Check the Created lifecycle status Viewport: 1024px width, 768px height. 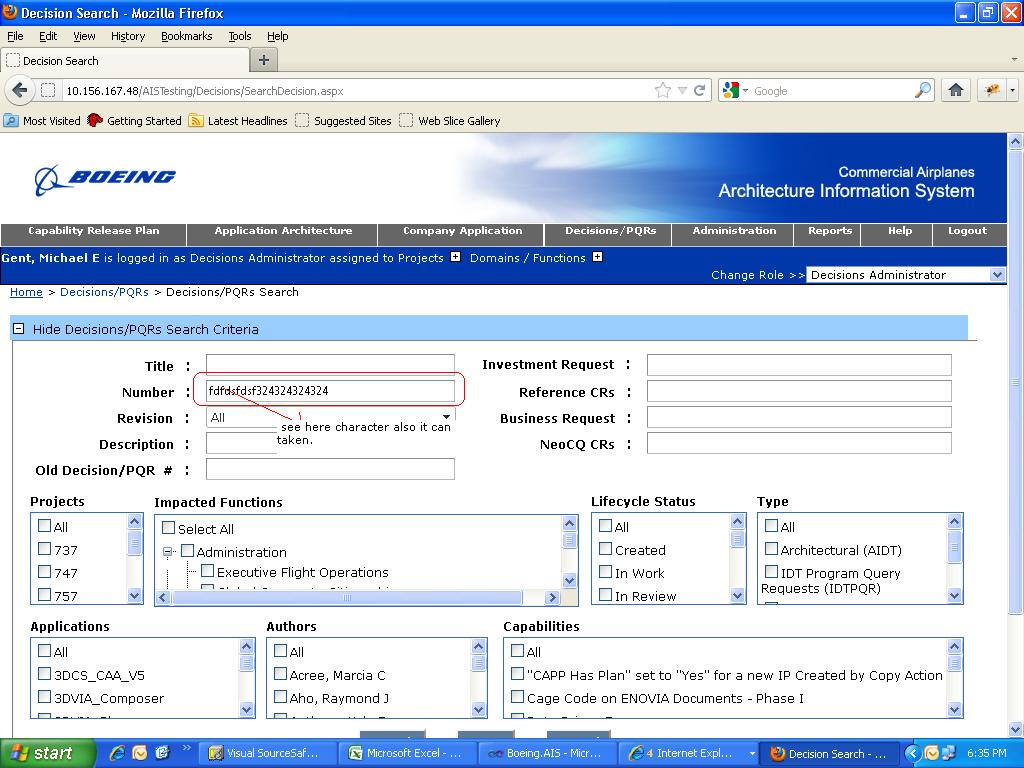click(x=605, y=549)
